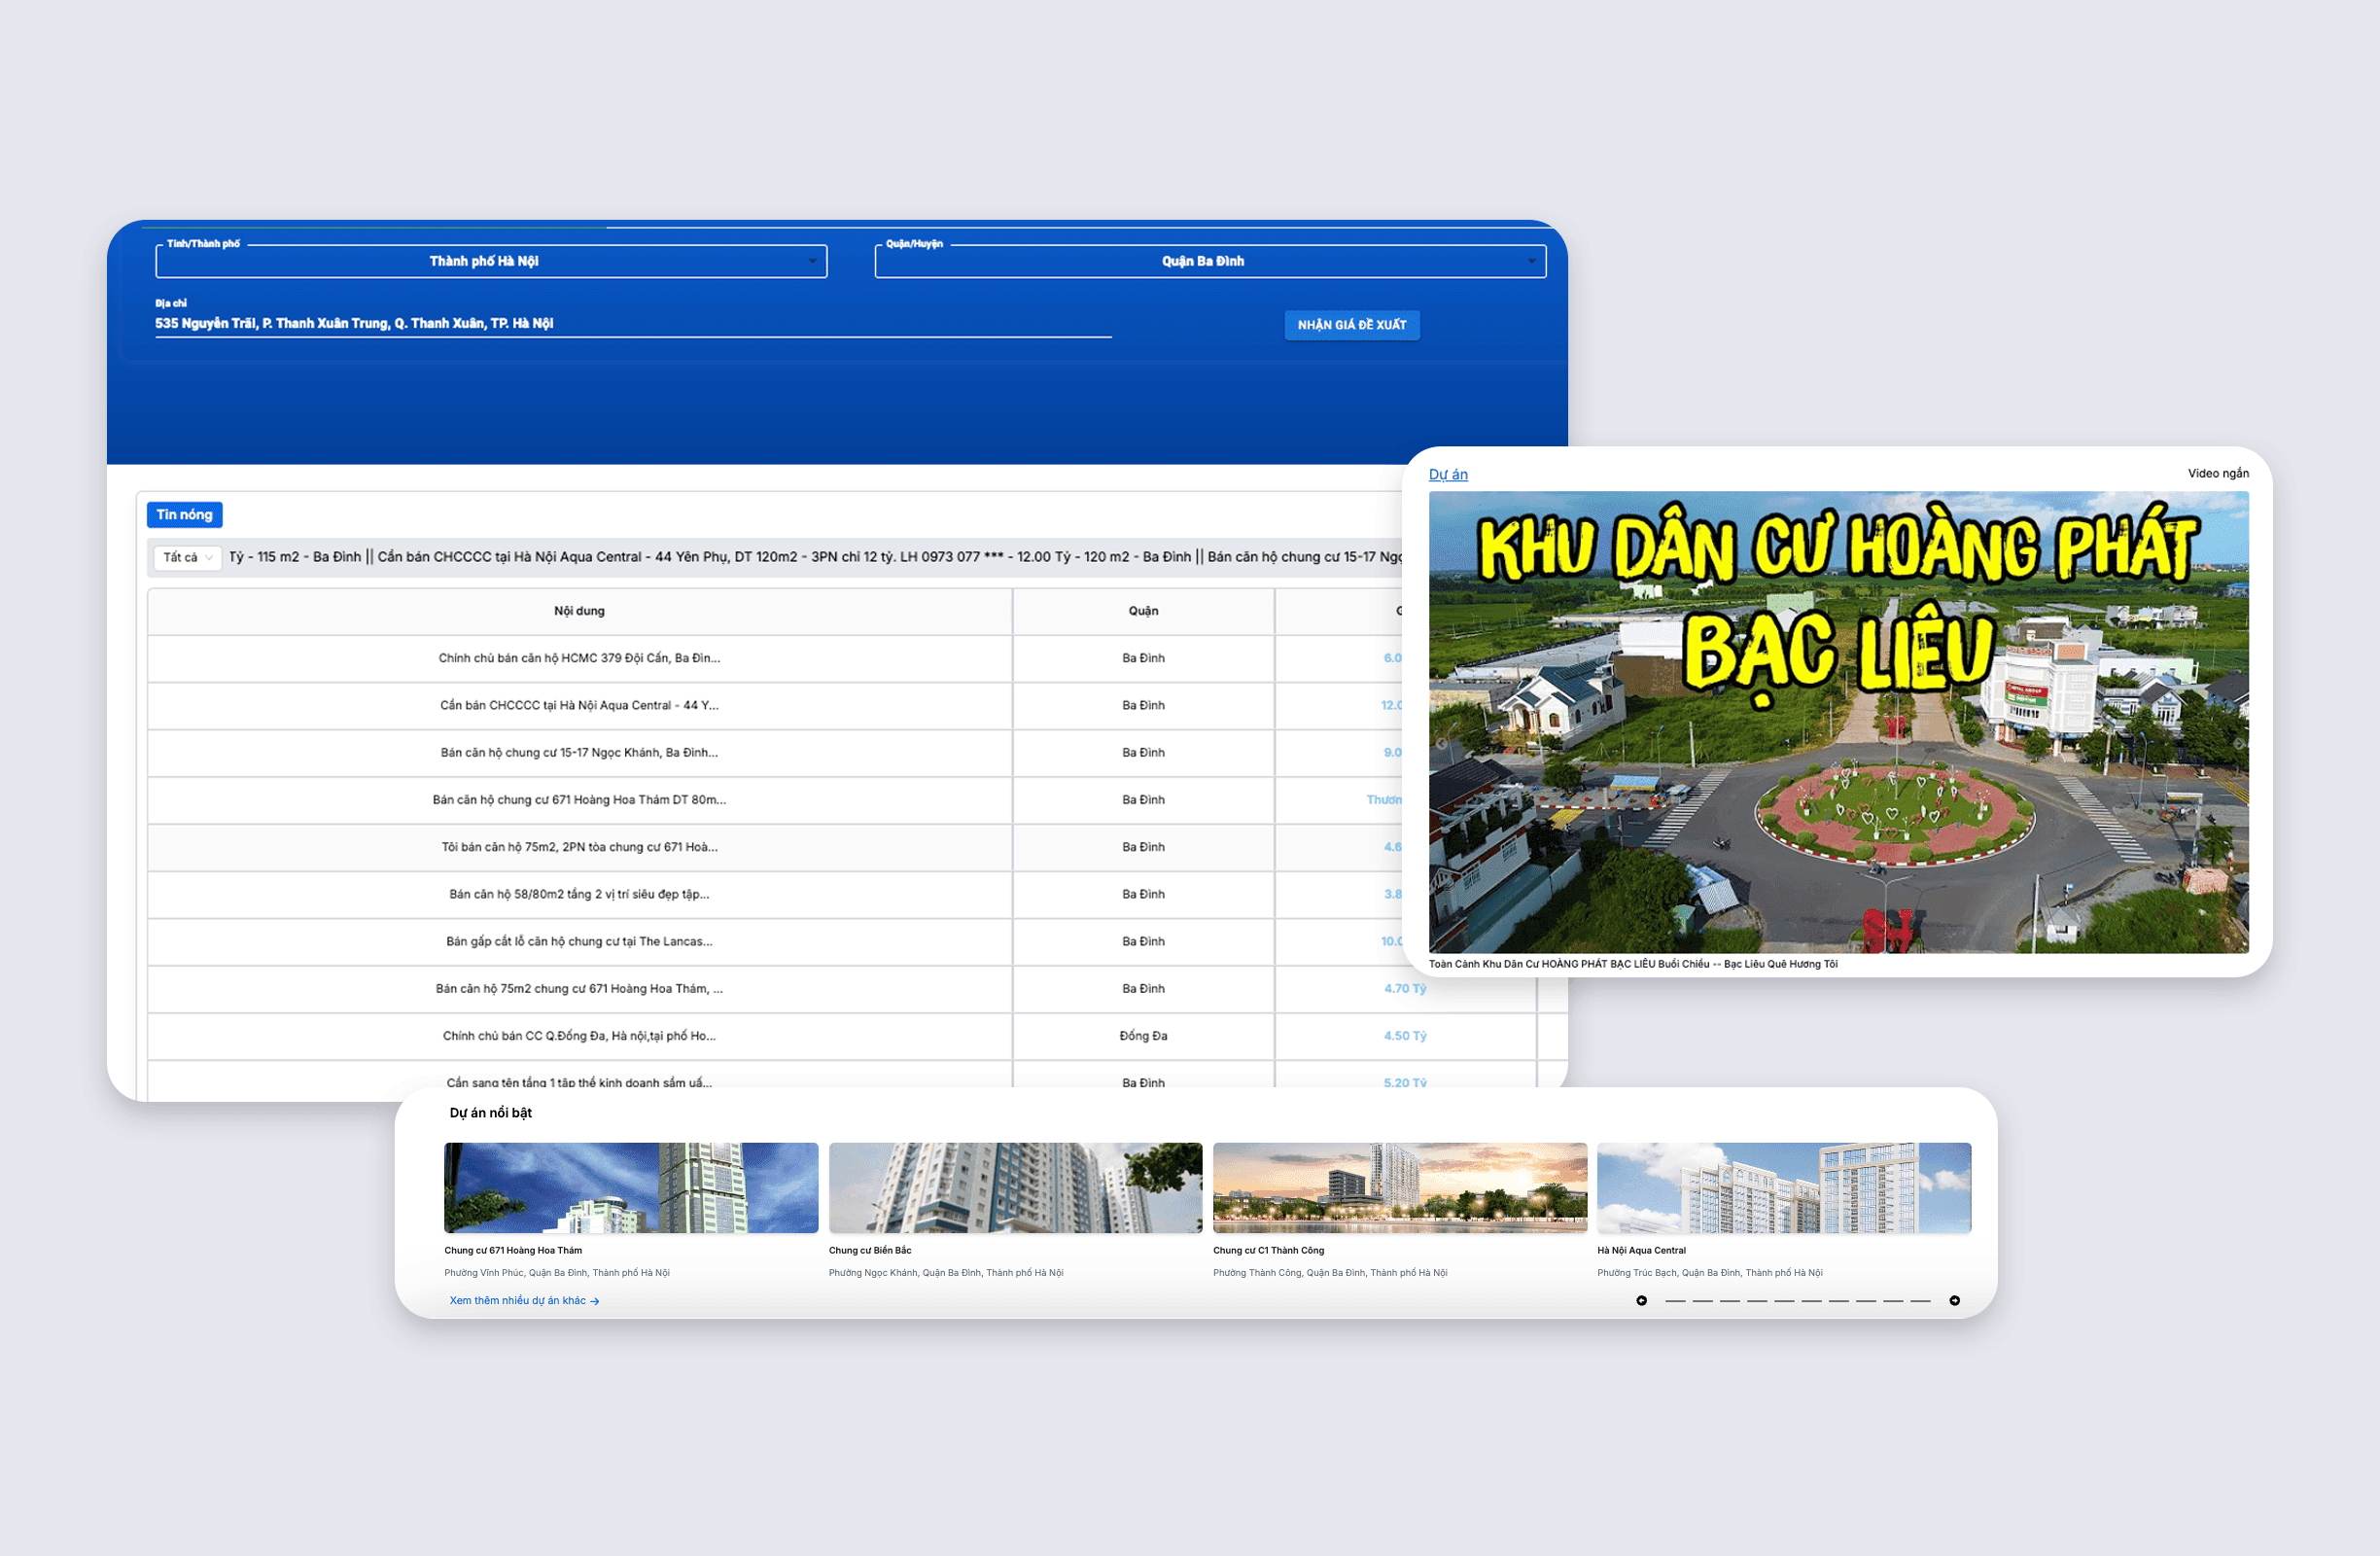Click the last carousel page indicator dash
The width and height of the screenshot is (2380, 1556).
click(x=1920, y=1300)
